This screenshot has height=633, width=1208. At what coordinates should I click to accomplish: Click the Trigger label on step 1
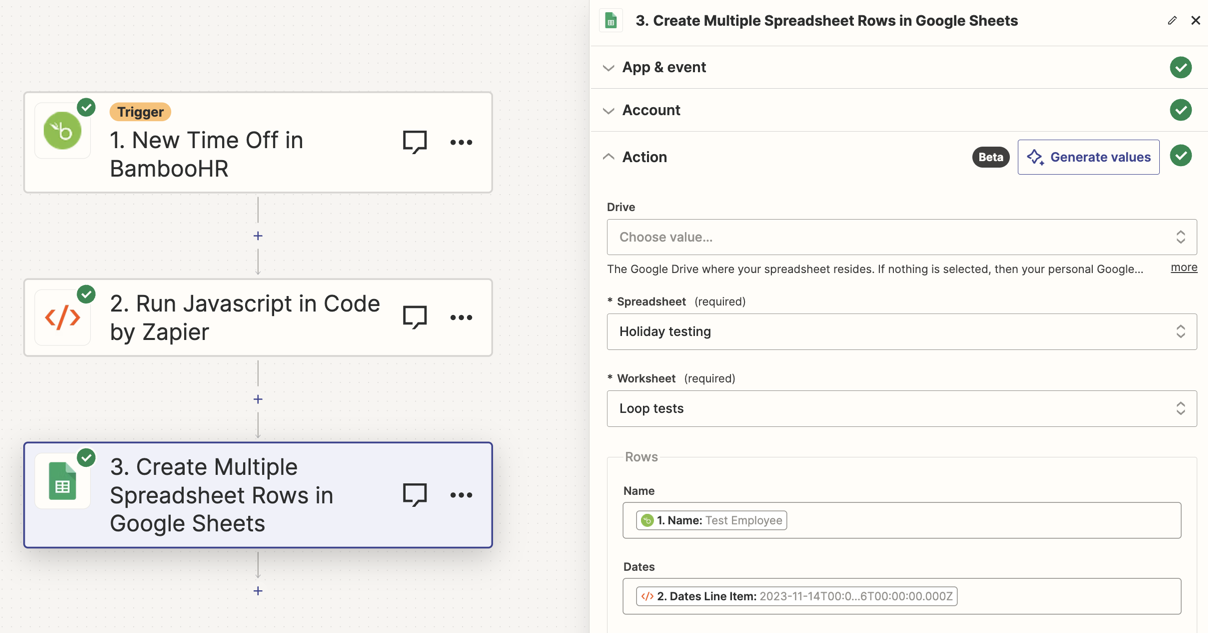coord(140,112)
